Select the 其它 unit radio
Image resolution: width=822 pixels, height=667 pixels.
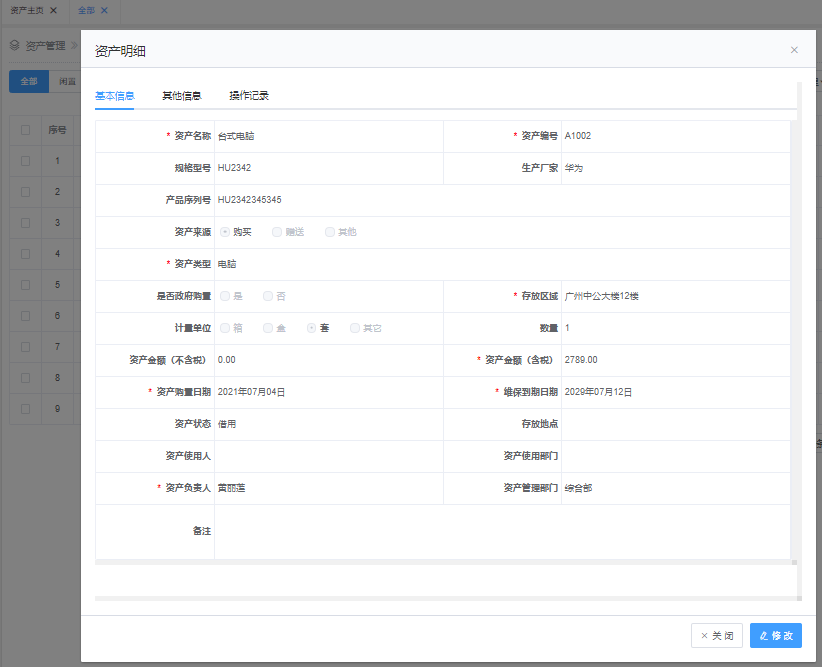coord(355,328)
